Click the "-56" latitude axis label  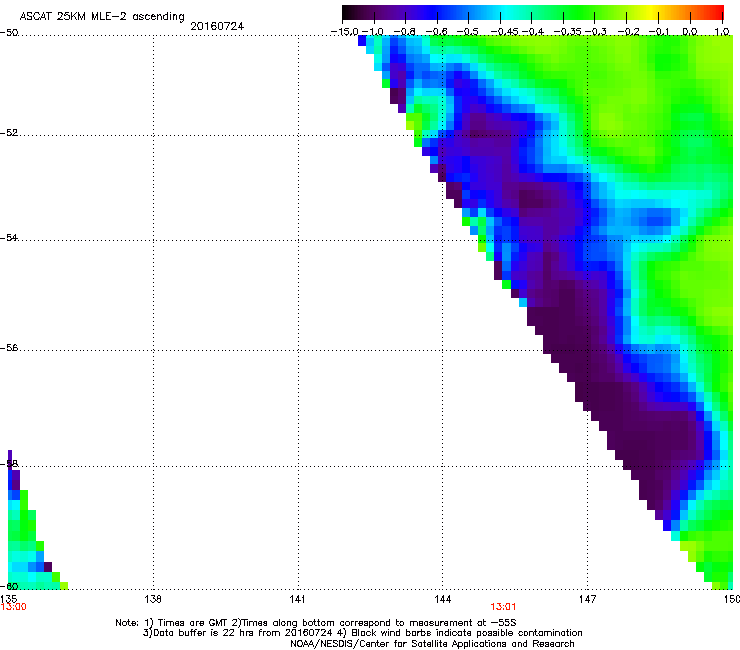[x=9, y=348]
